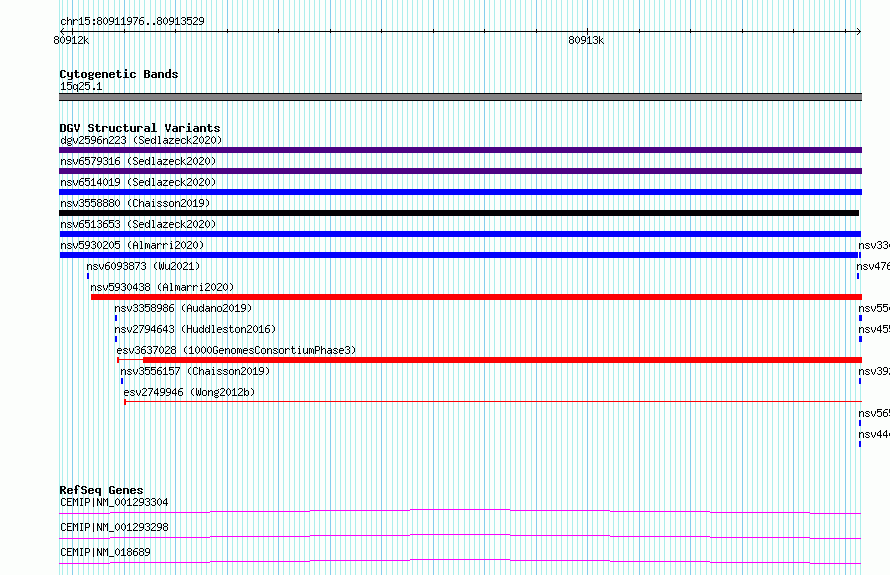Viewport: 890px width, 575px height.
Task: Click esv3637028 (1000GenomesConsortiumPhase3) label
Action: (x=236, y=350)
